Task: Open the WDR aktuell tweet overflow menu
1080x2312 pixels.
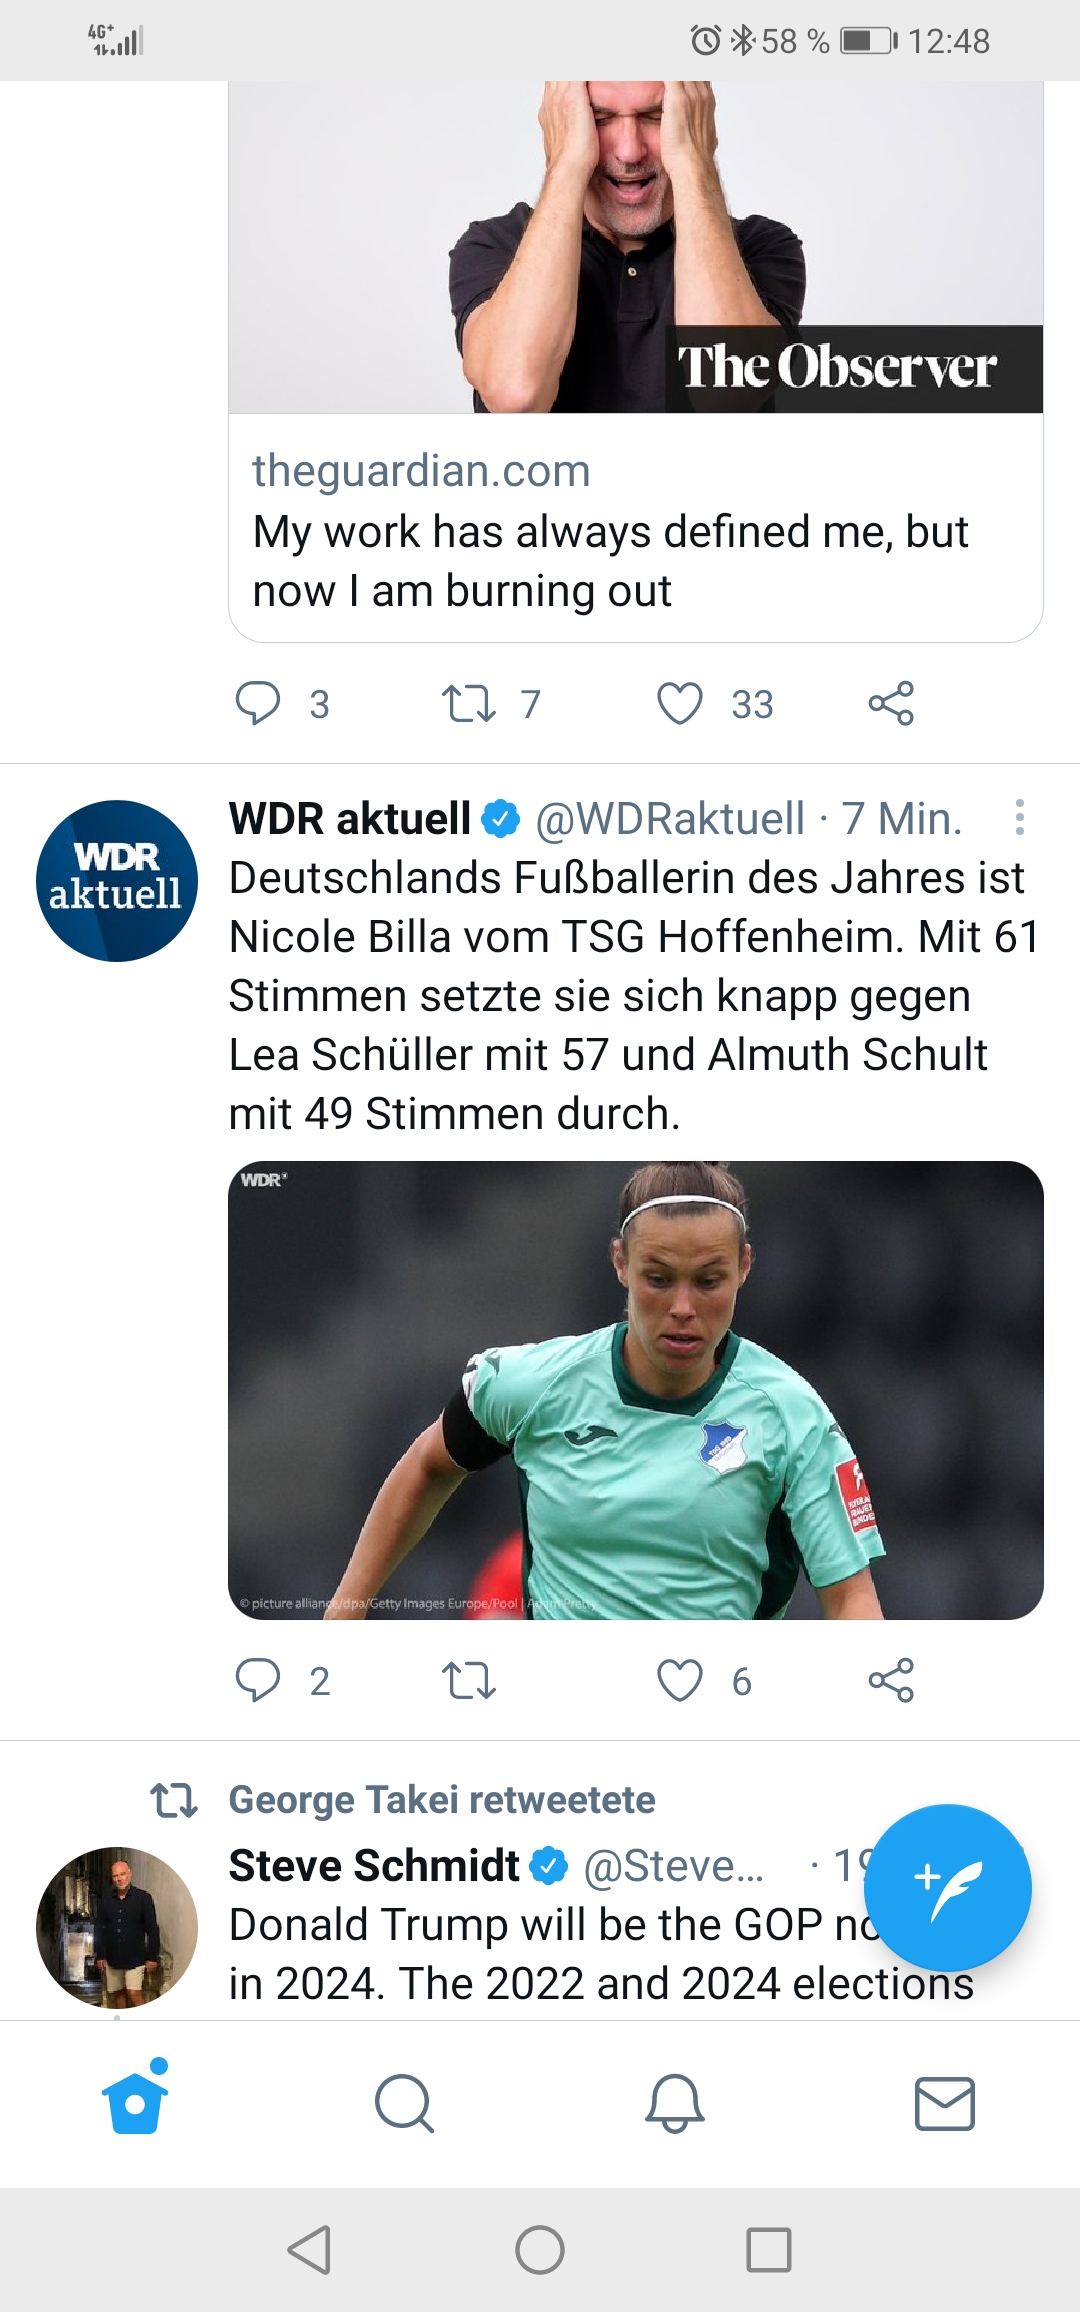Action: coord(1019,817)
